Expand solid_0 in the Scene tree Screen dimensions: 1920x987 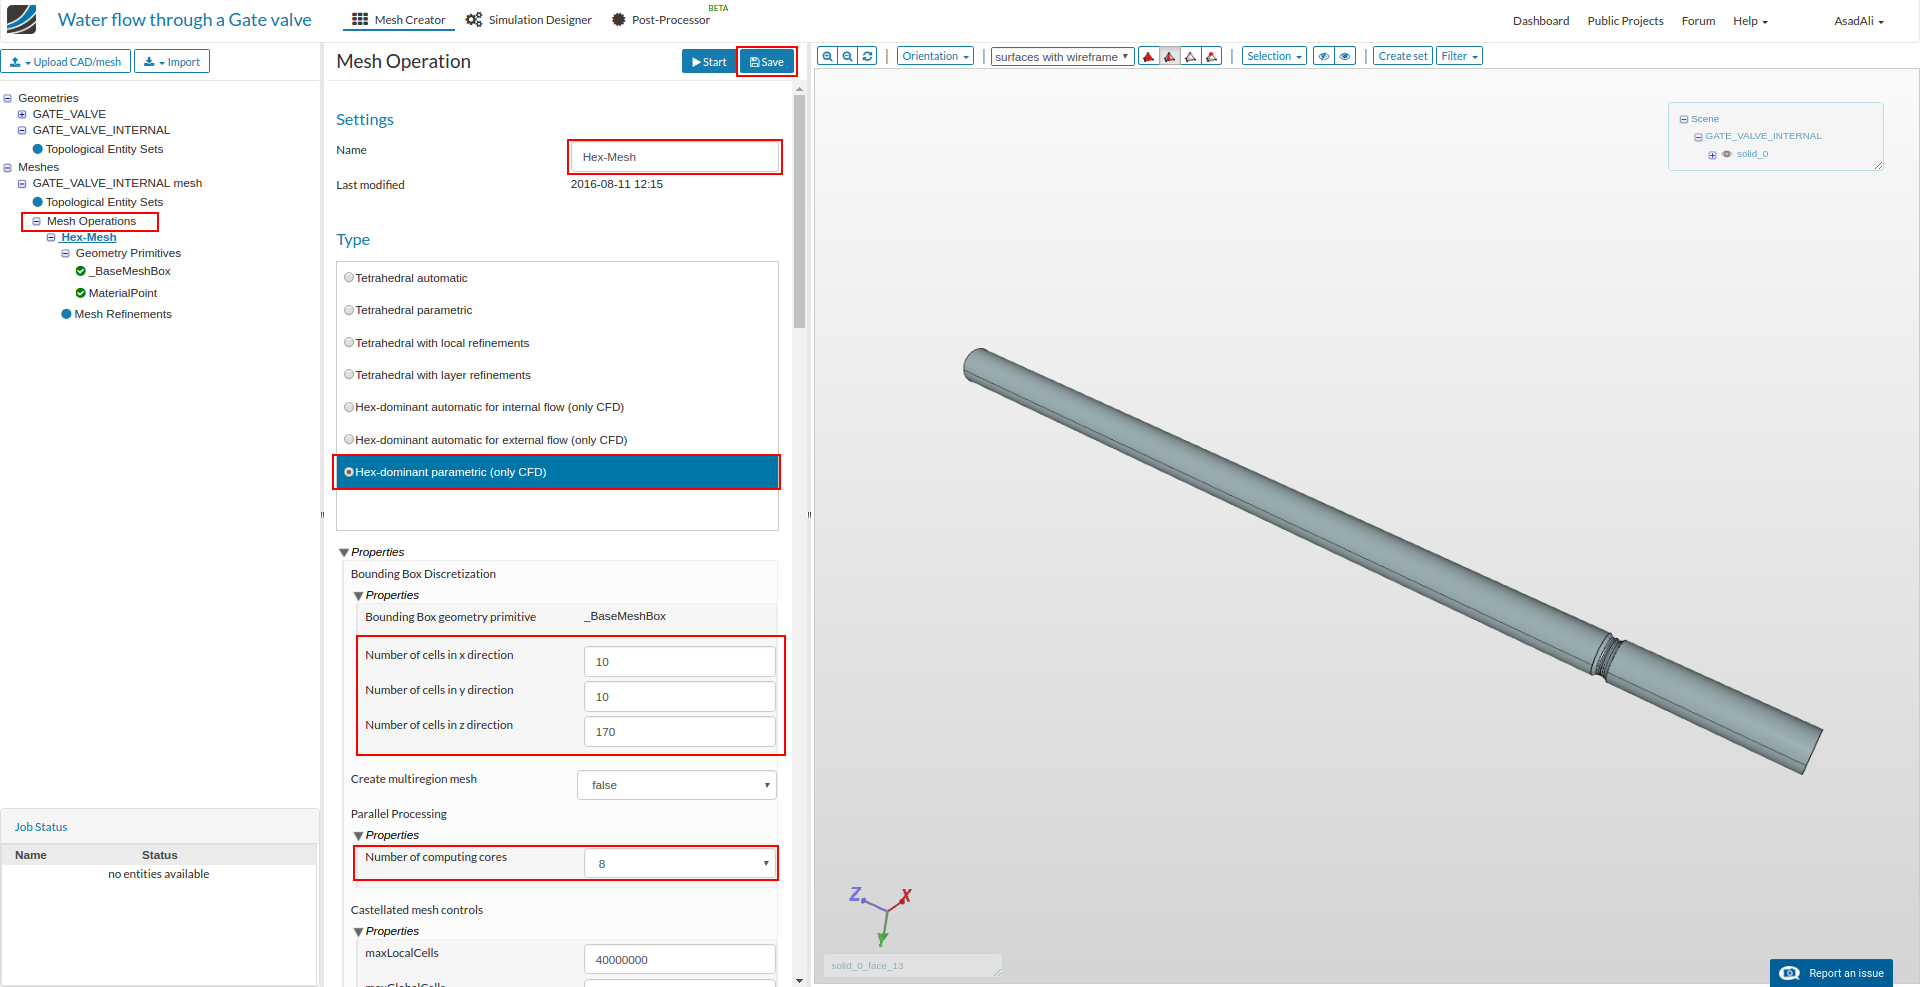1712,155
